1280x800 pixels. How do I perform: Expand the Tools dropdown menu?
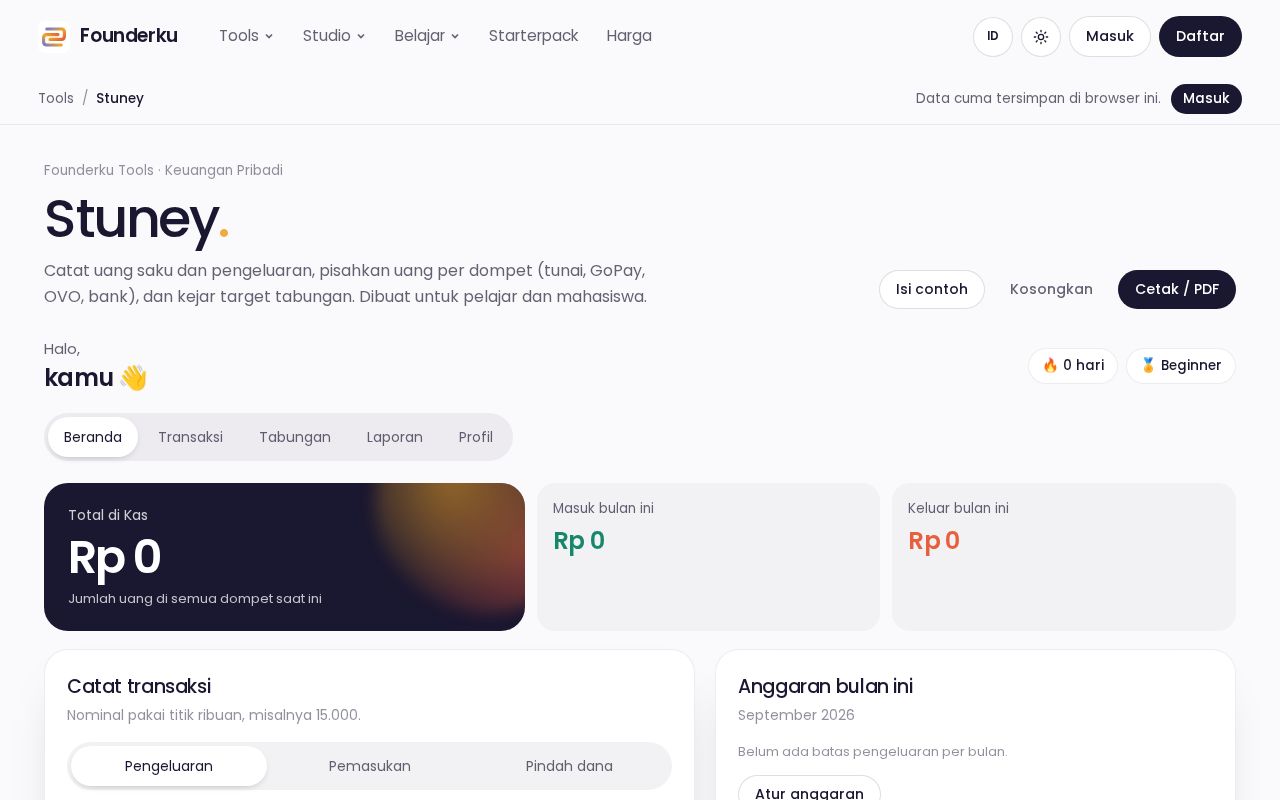point(246,36)
